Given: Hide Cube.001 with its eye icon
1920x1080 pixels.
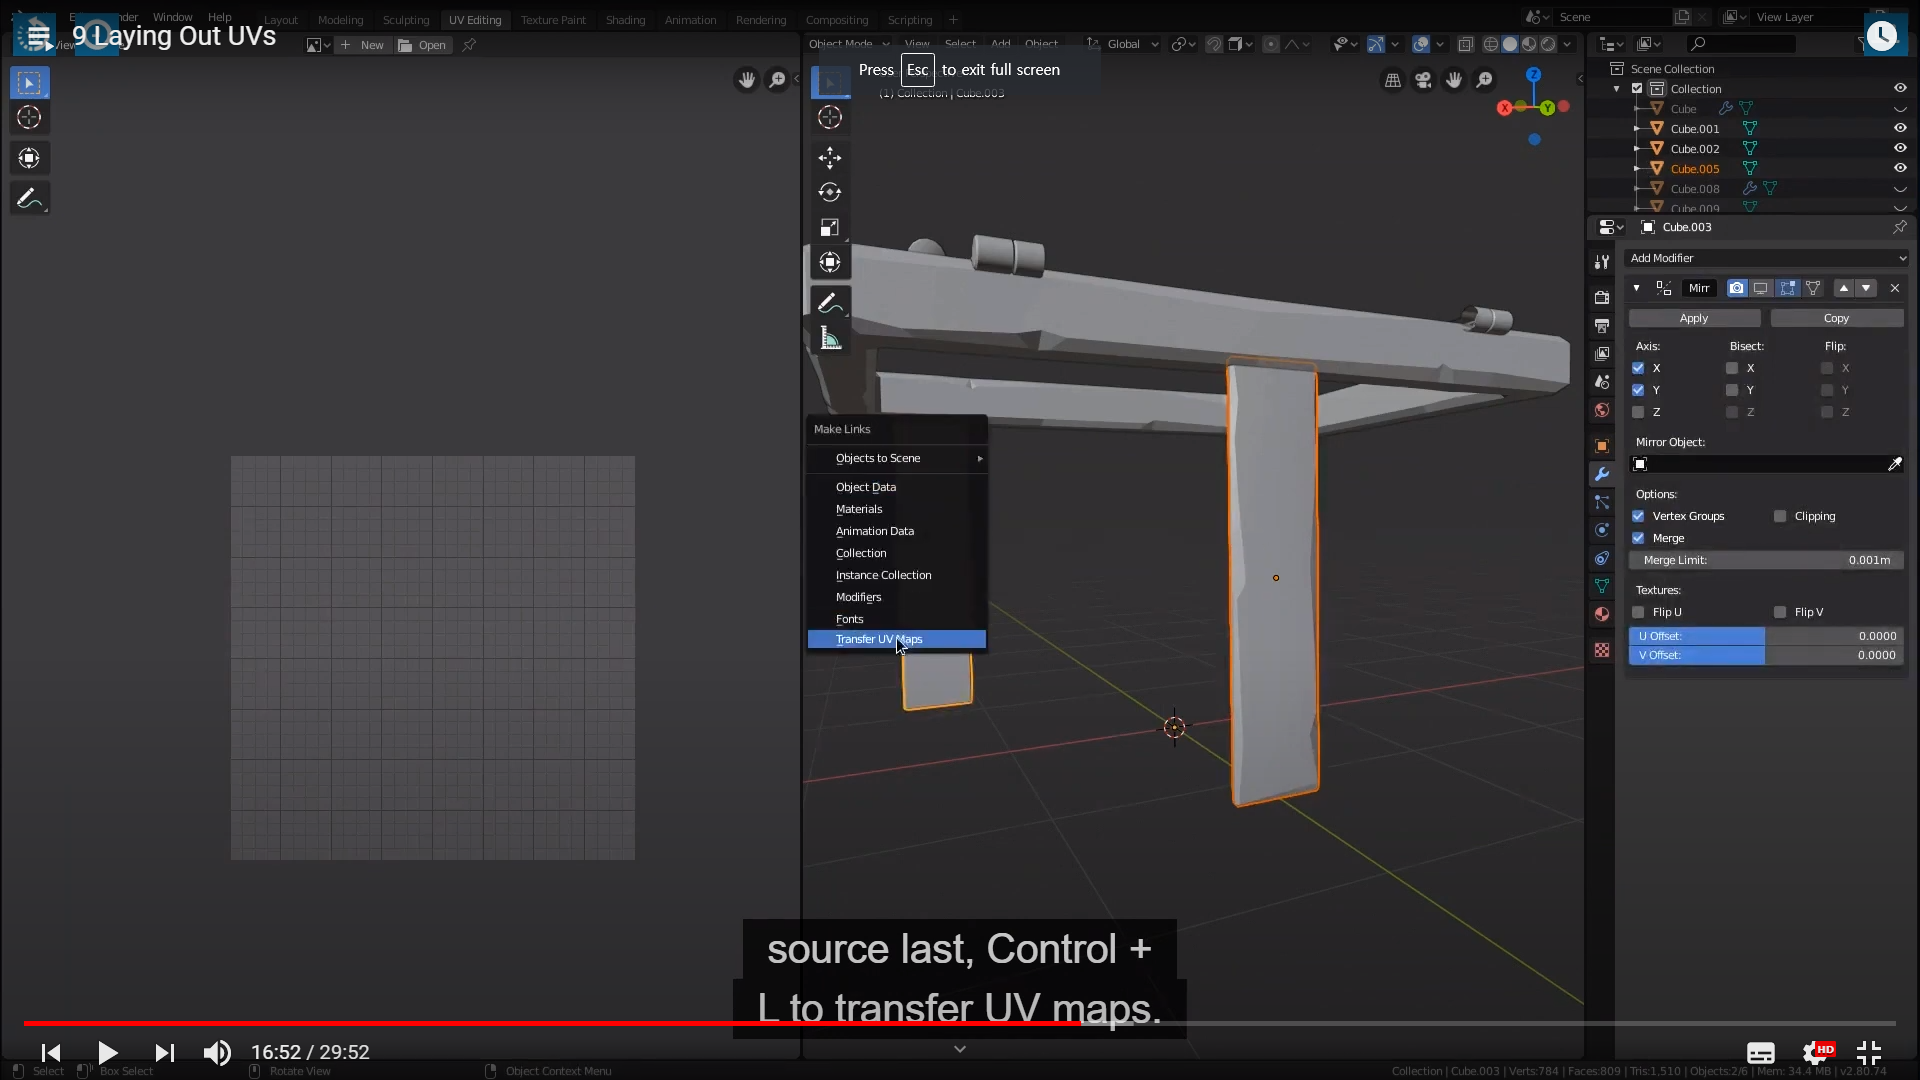Looking at the screenshot, I should [x=1900, y=128].
